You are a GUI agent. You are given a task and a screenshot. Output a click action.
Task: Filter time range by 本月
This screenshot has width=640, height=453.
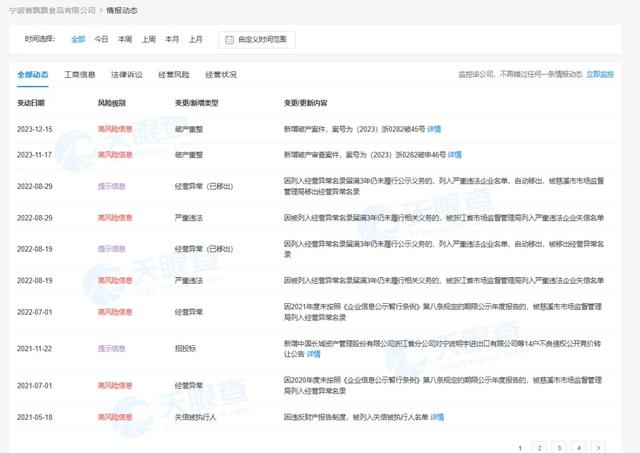[x=172, y=40]
